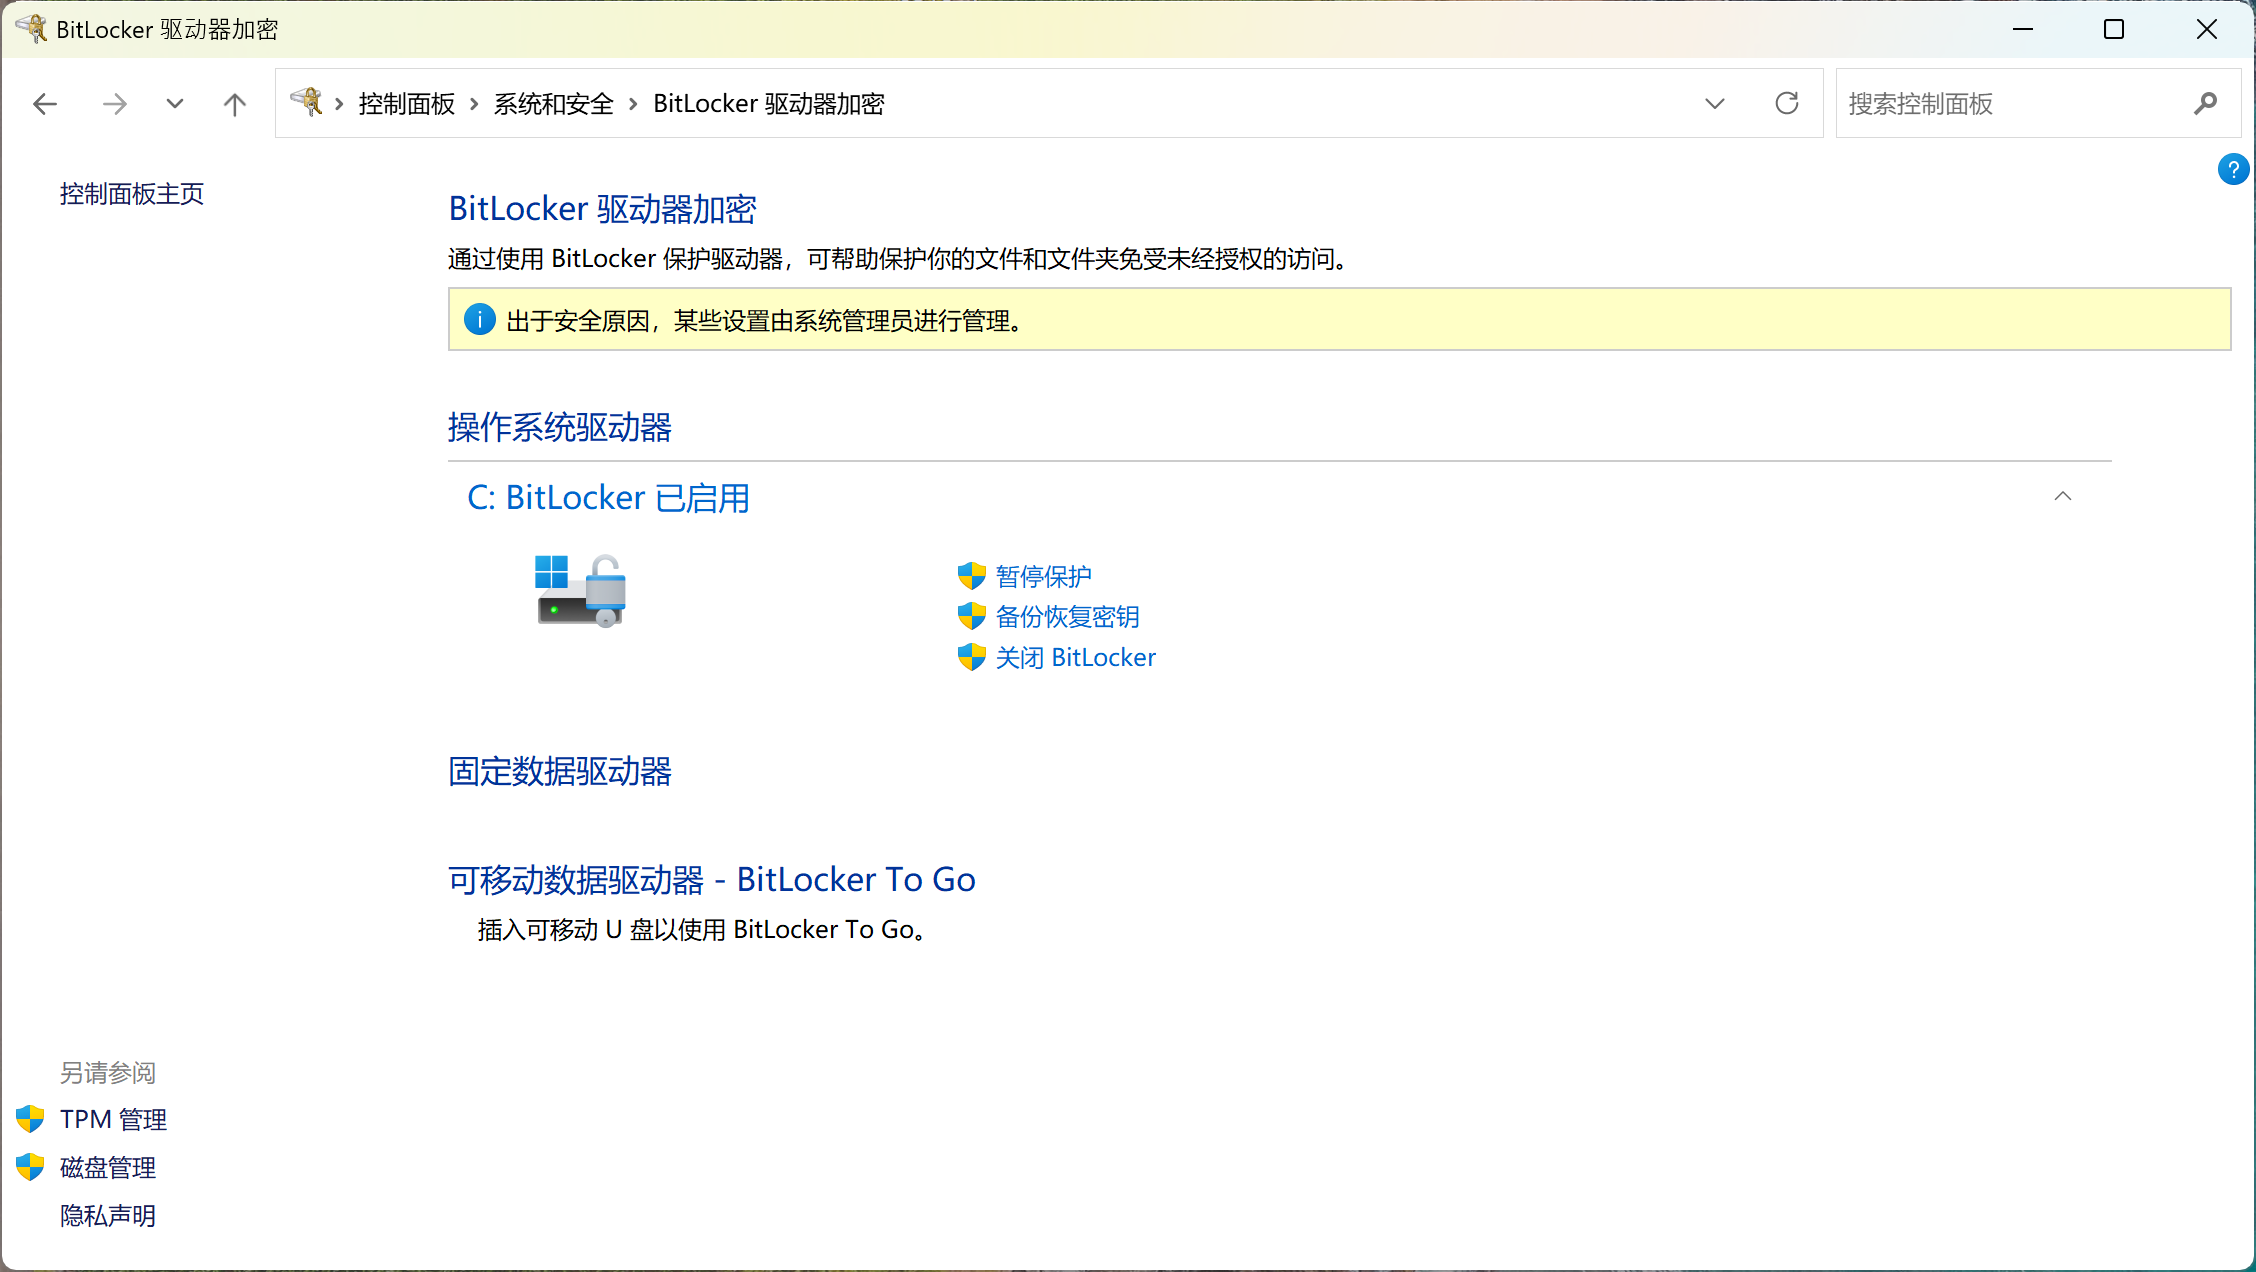The image size is (2256, 1272).
Task: Open help with the blue question mark
Action: [2232, 169]
